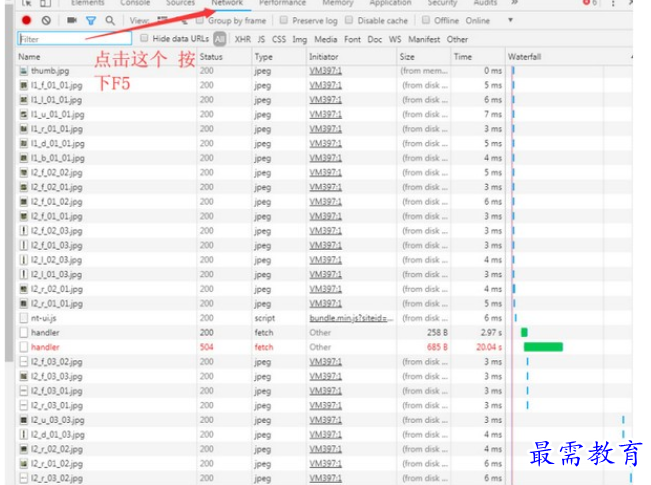Clear the network log
651x485 pixels.
[46, 20]
